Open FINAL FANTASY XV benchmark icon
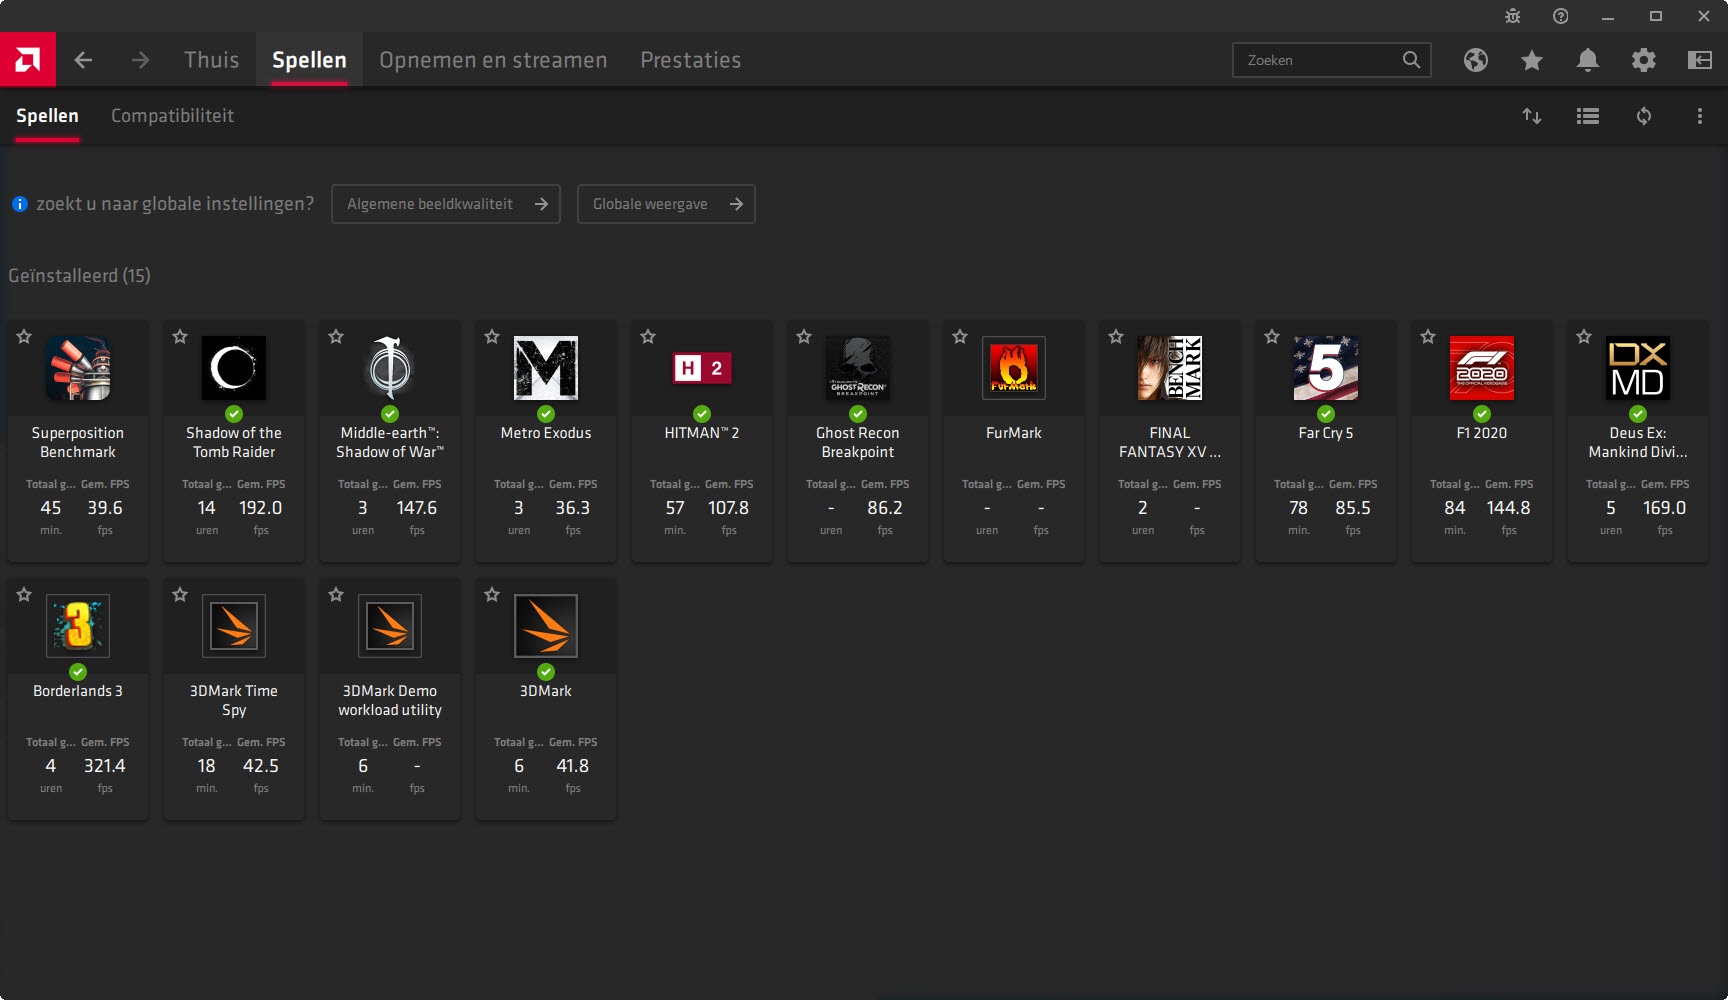 [1170, 368]
